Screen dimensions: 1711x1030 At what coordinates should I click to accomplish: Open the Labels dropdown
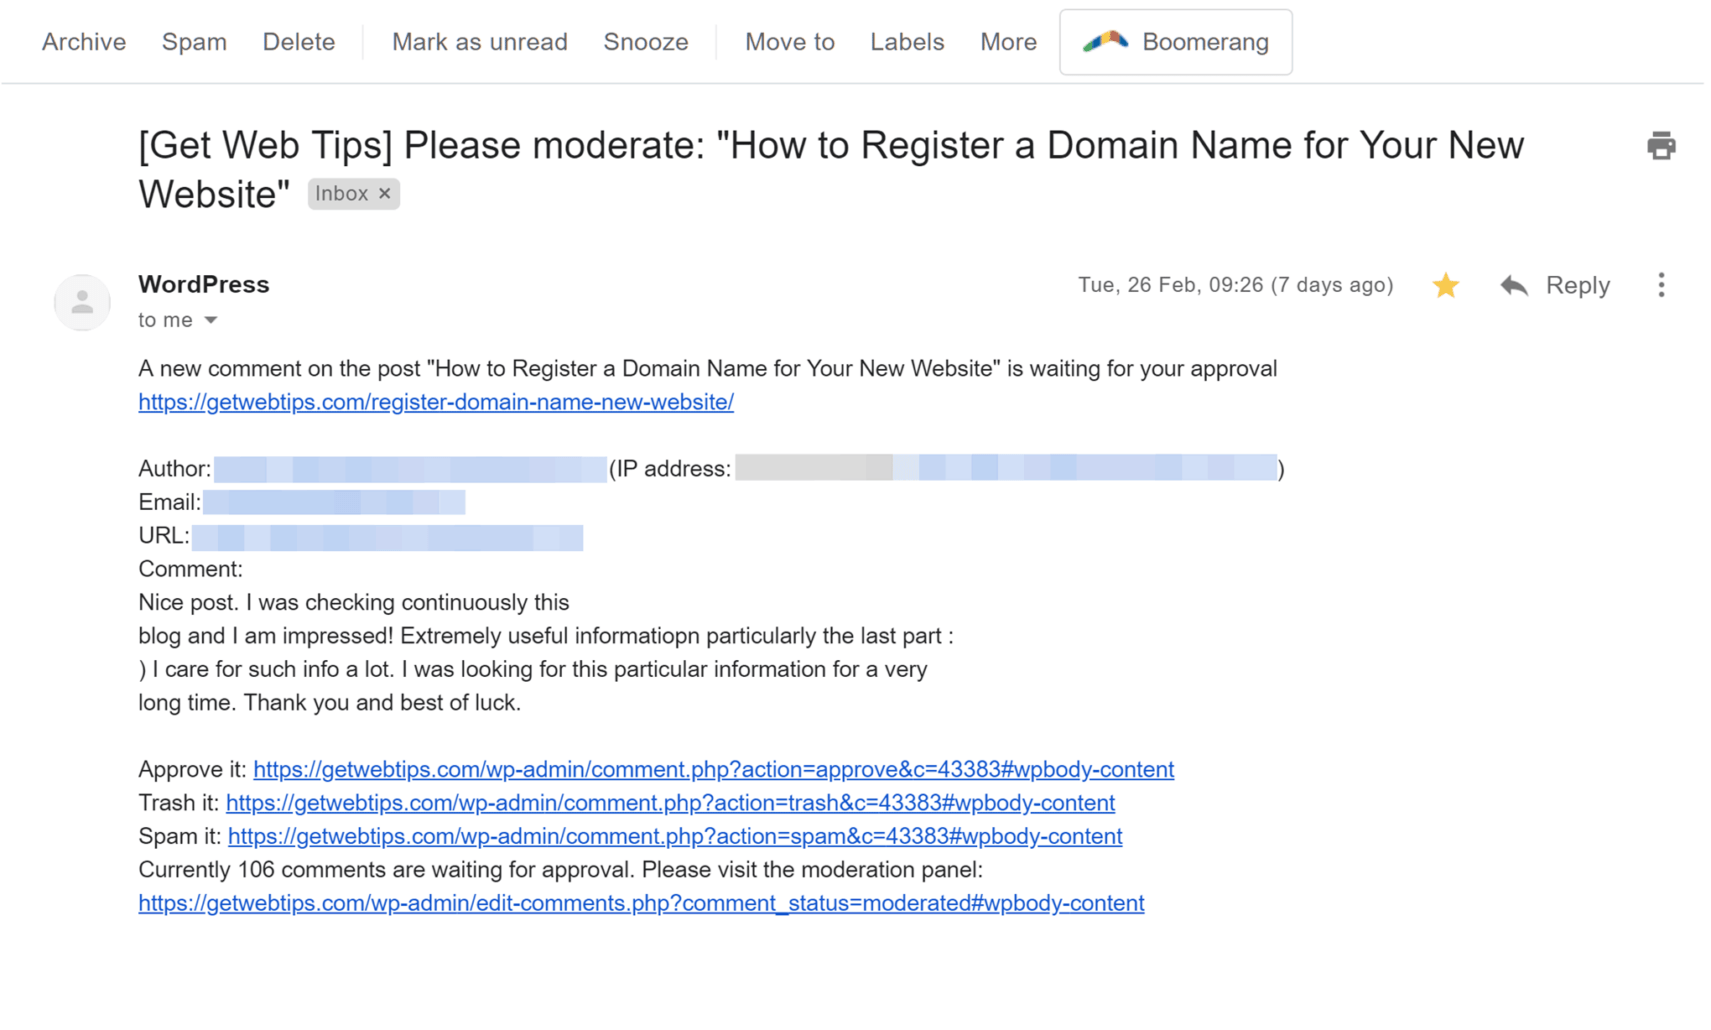tap(906, 42)
